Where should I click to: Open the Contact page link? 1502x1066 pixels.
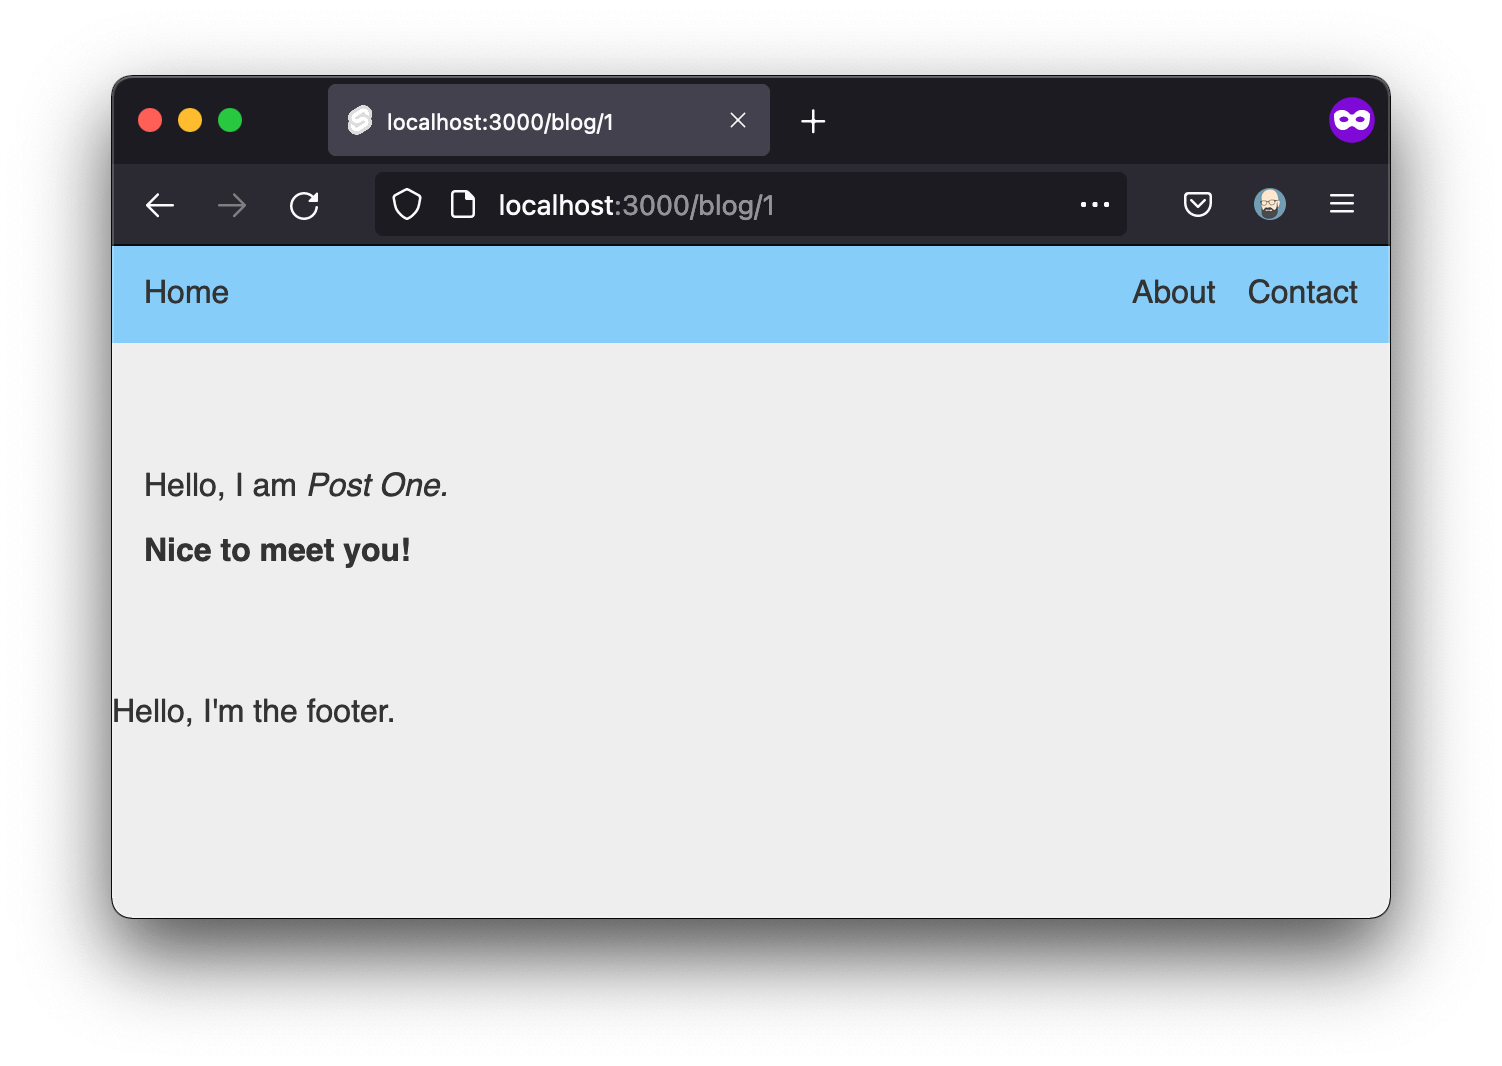[x=1302, y=292]
